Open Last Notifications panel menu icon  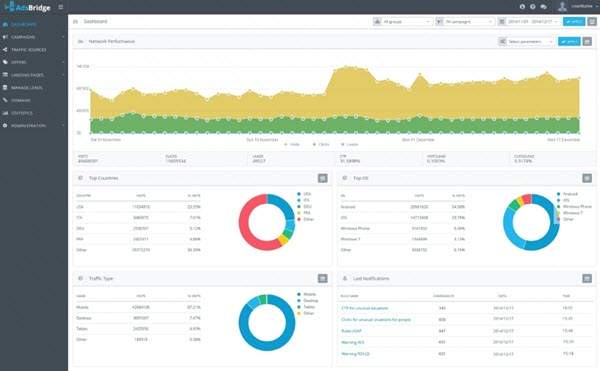[587, 278]
